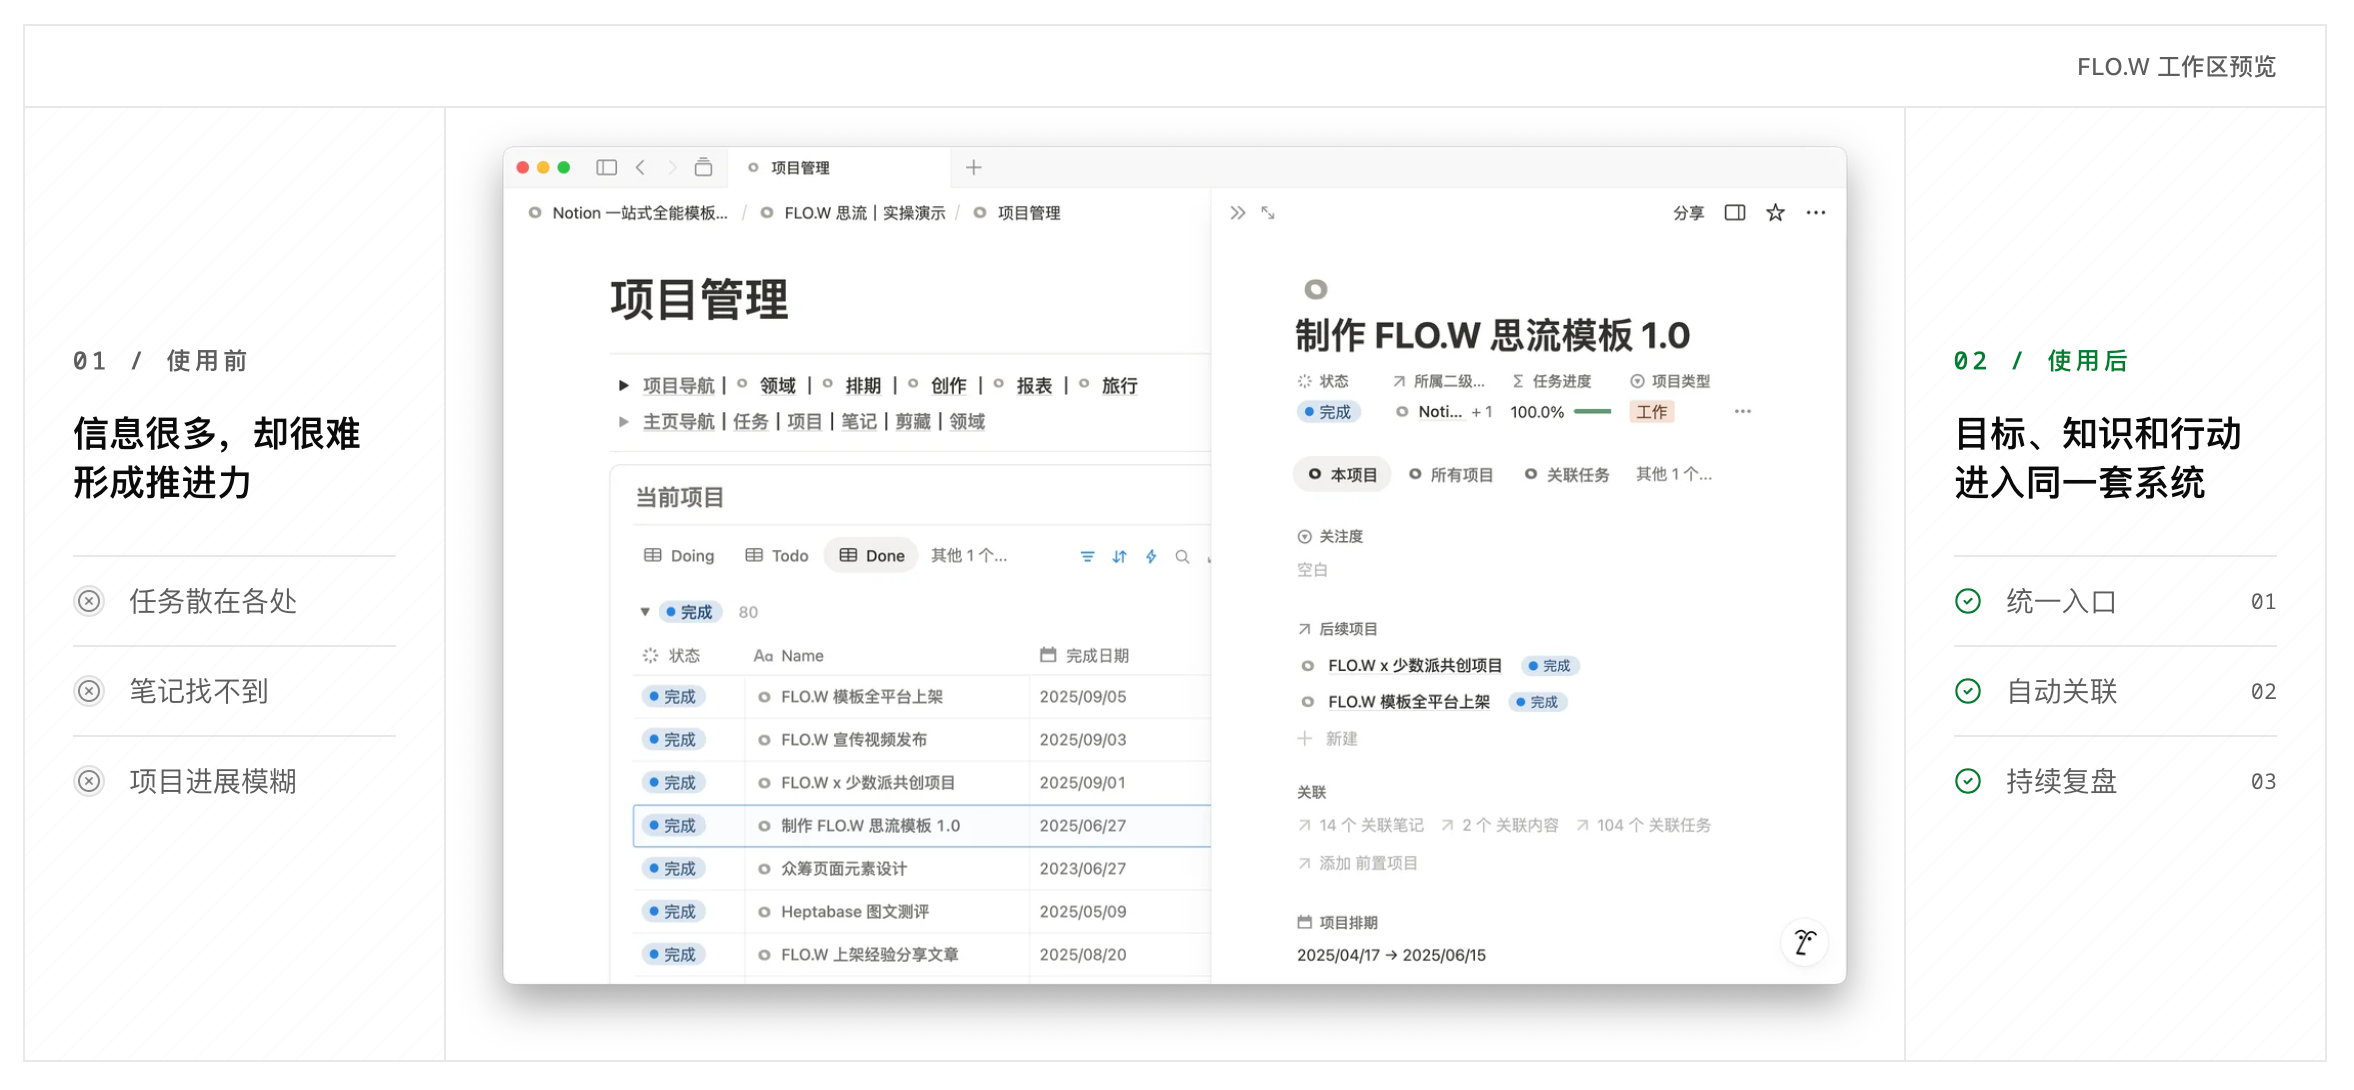Open row FLO.W 宣传视频发布
The width and height of the screenshot is (2354, 1090).
point(854,739)
